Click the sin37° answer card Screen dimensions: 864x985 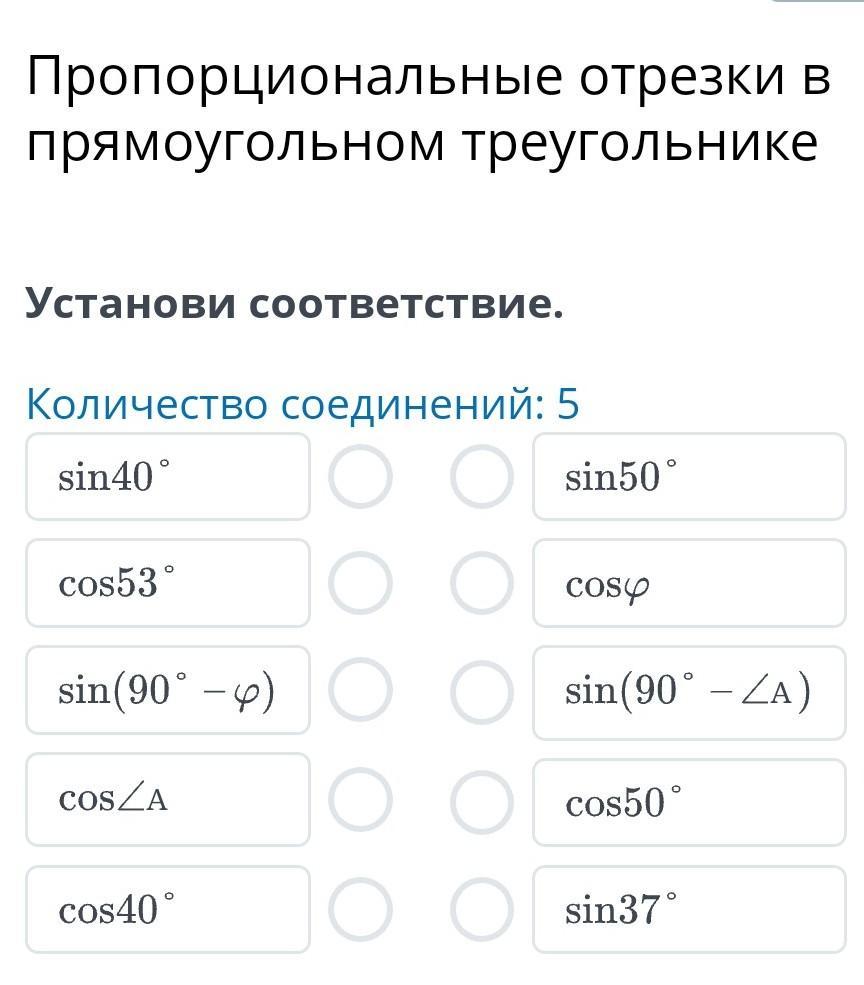pos(689,909)
